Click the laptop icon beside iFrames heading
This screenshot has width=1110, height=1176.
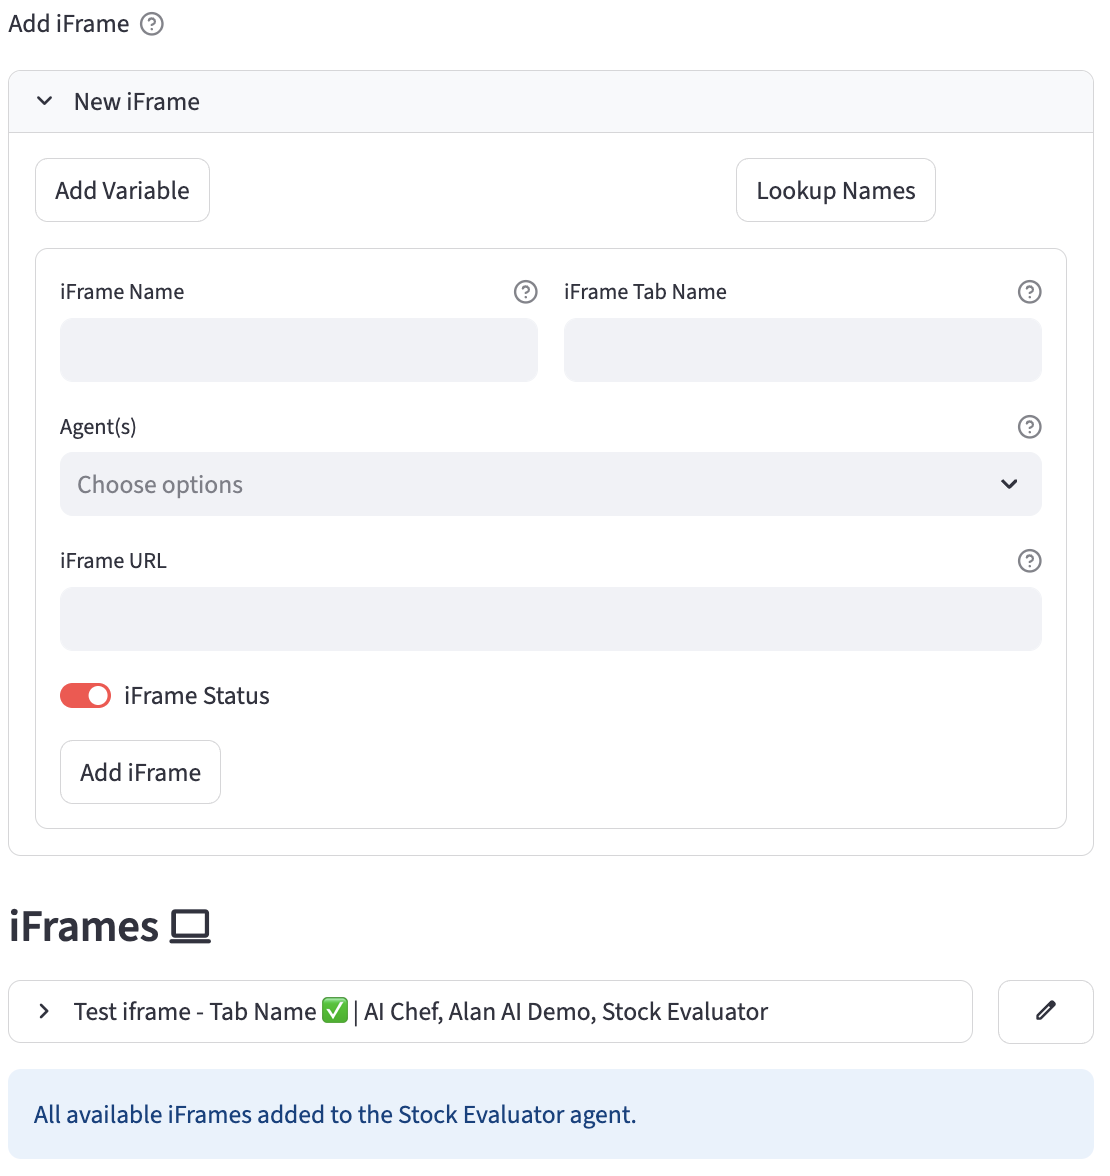[190, 927]
